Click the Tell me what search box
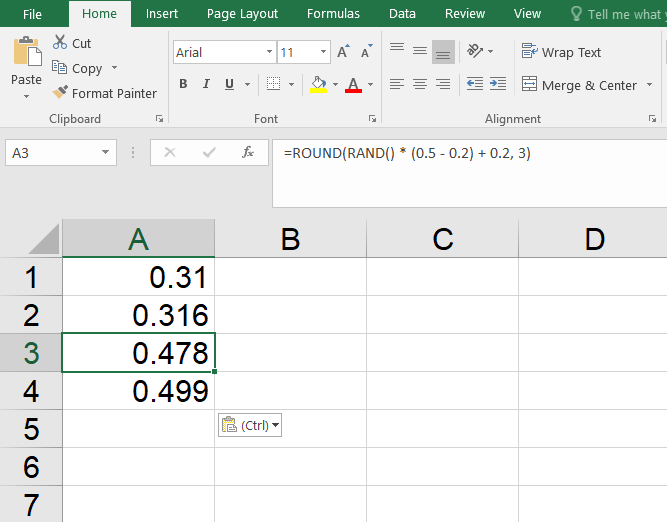The width and height of the screenshot is (667, 522). click(x=618, y=14)
